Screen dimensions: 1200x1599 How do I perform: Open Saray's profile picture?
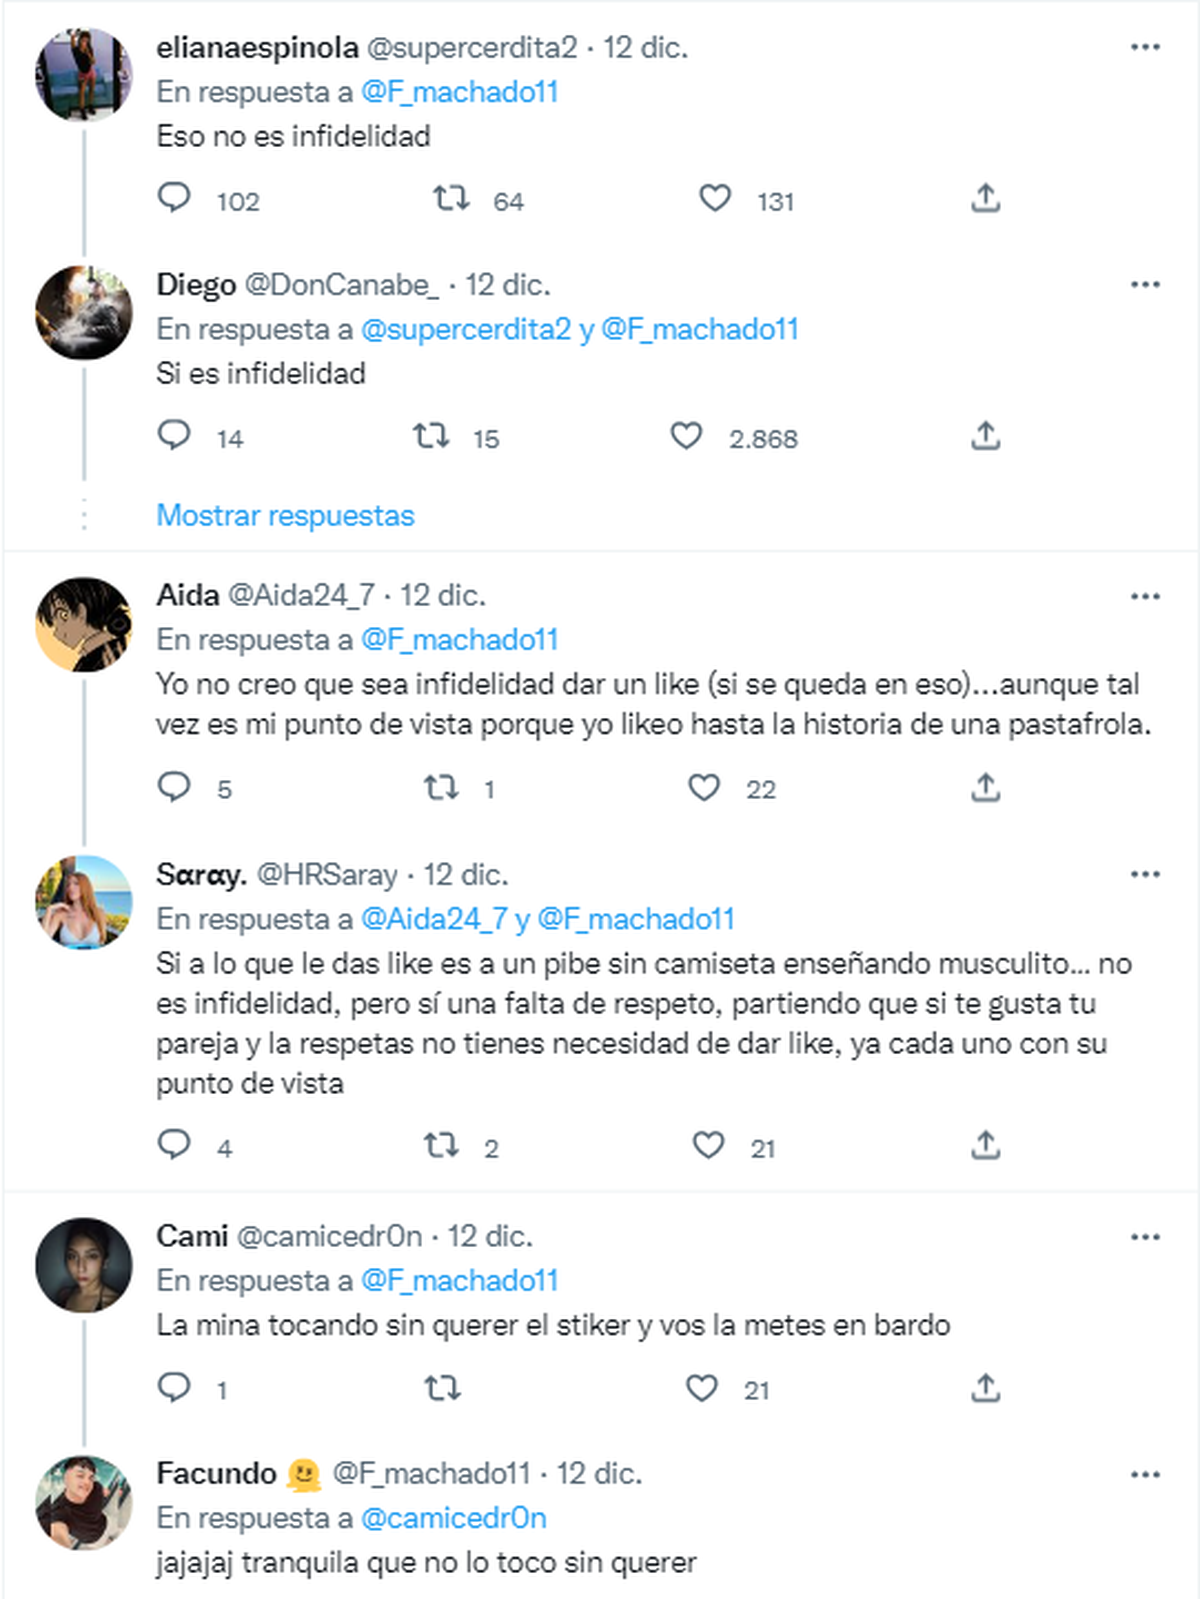tap(84, 902)
